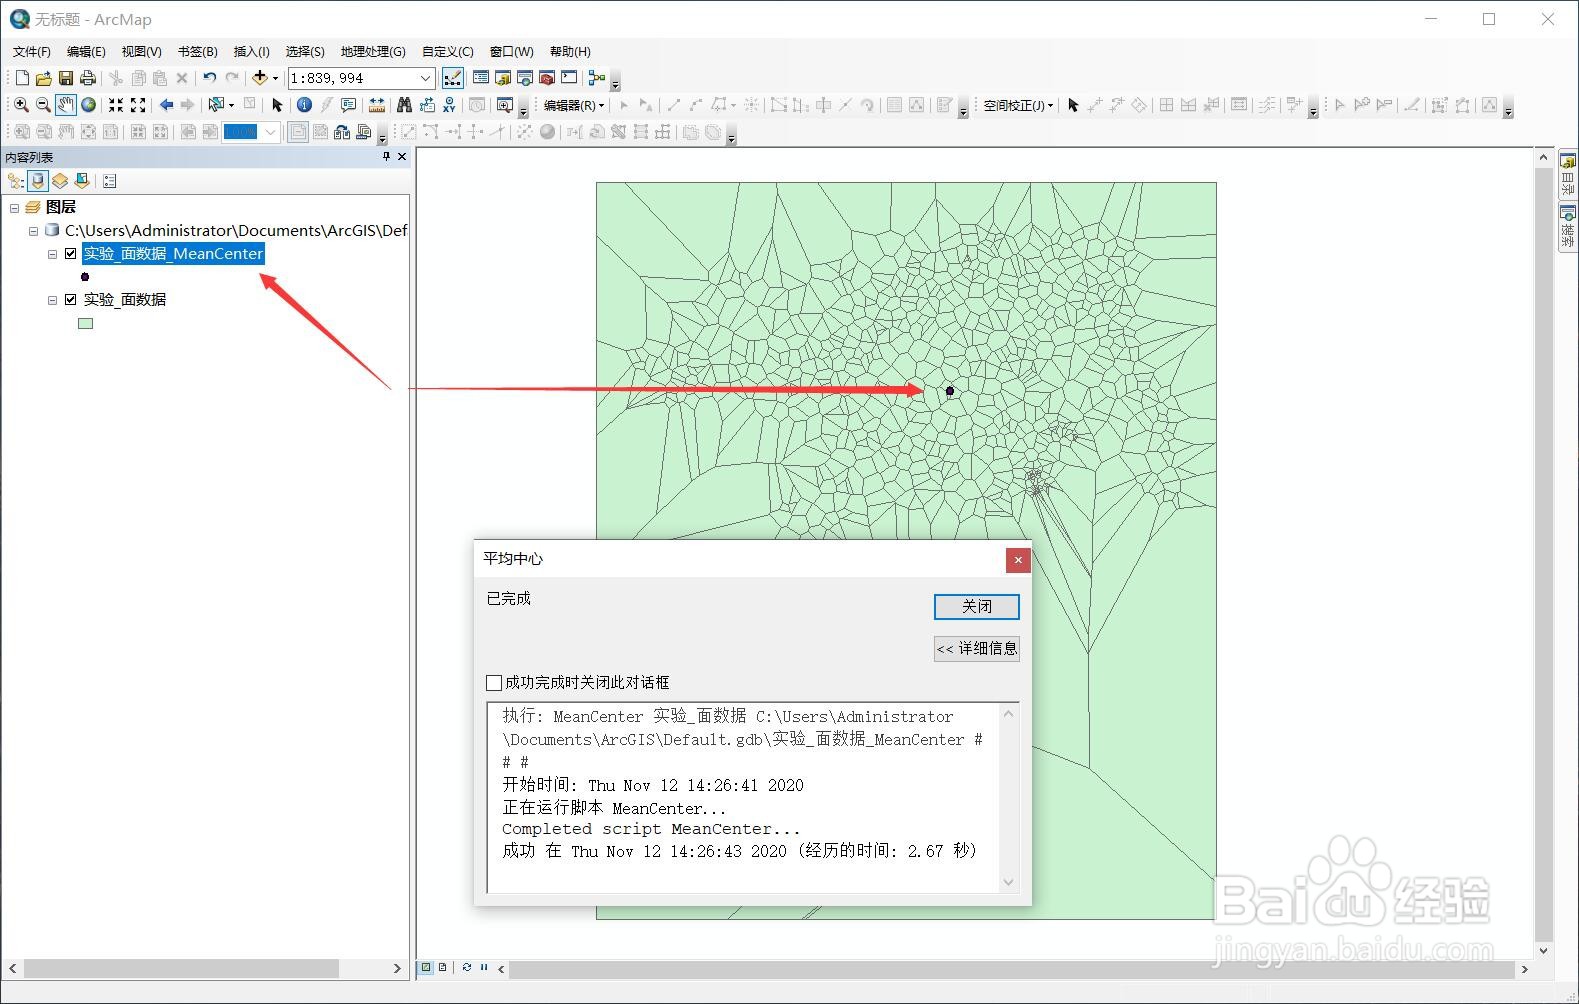Open the 书签(B) menu

(x=197, y=51)
